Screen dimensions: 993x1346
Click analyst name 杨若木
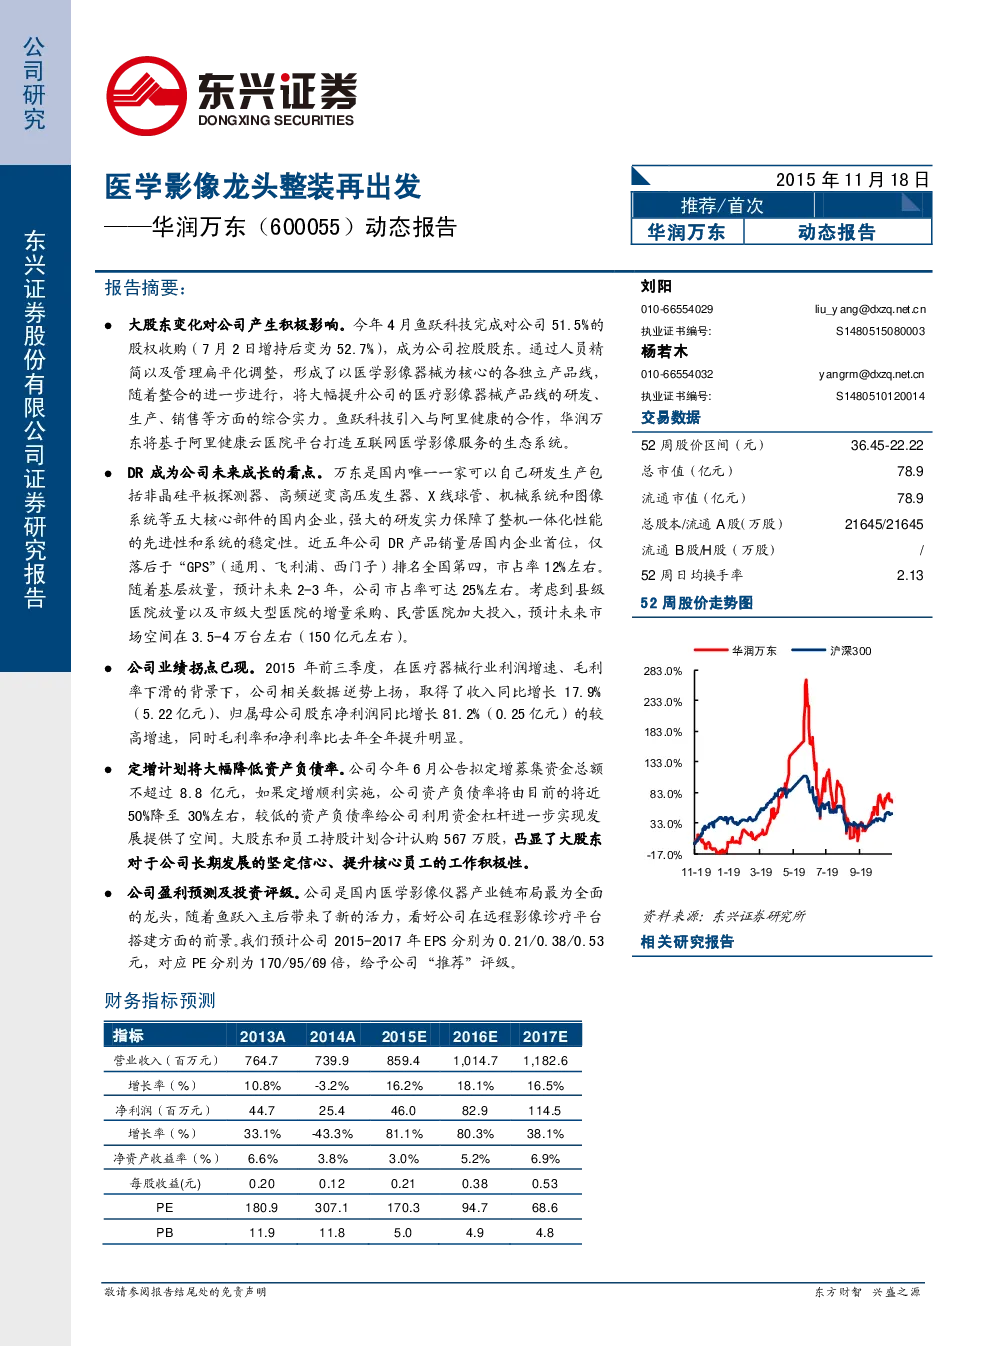coord(664,351)
